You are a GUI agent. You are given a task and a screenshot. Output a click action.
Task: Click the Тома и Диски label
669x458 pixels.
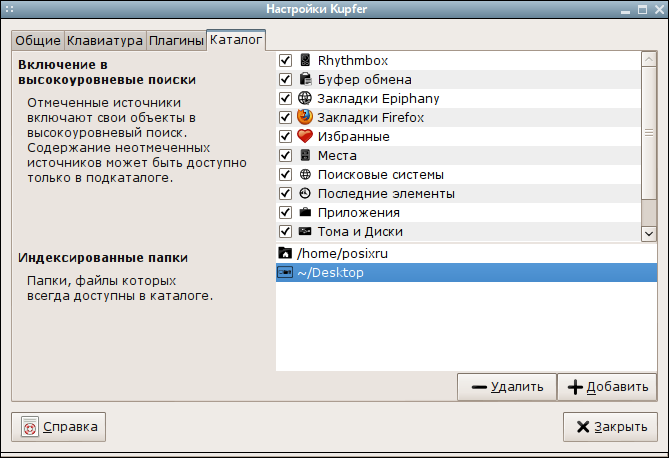click(361, 231)
